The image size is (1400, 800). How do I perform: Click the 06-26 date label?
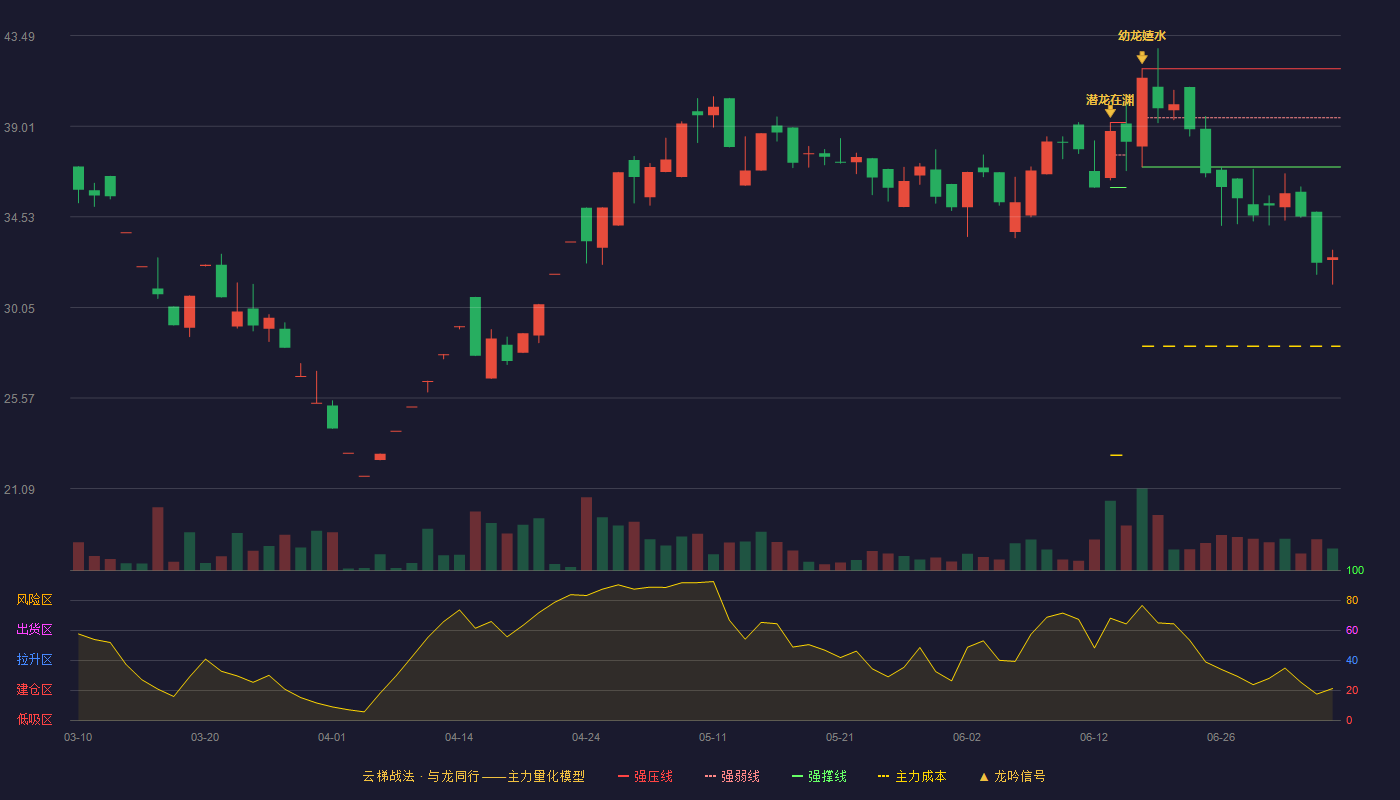point(1221,737)
